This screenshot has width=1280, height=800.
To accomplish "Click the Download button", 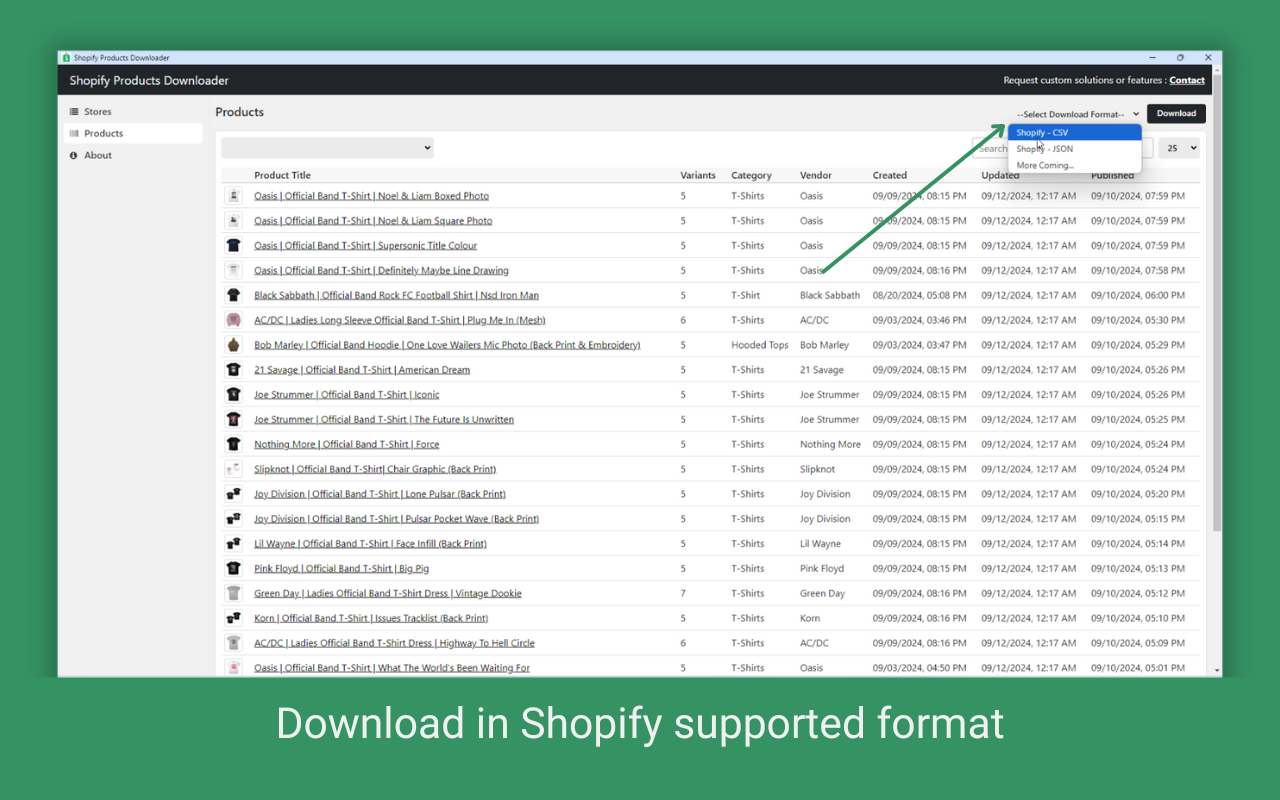I will coord(1176,114).
